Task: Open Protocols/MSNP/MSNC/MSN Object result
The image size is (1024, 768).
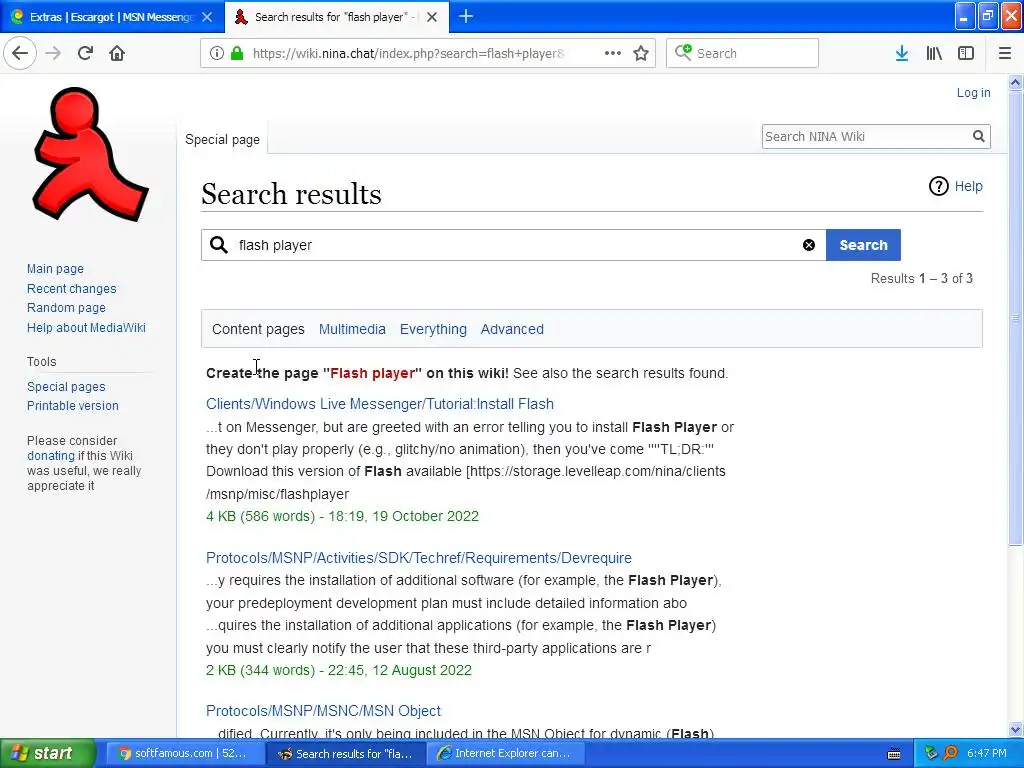Action: point(323,711)
